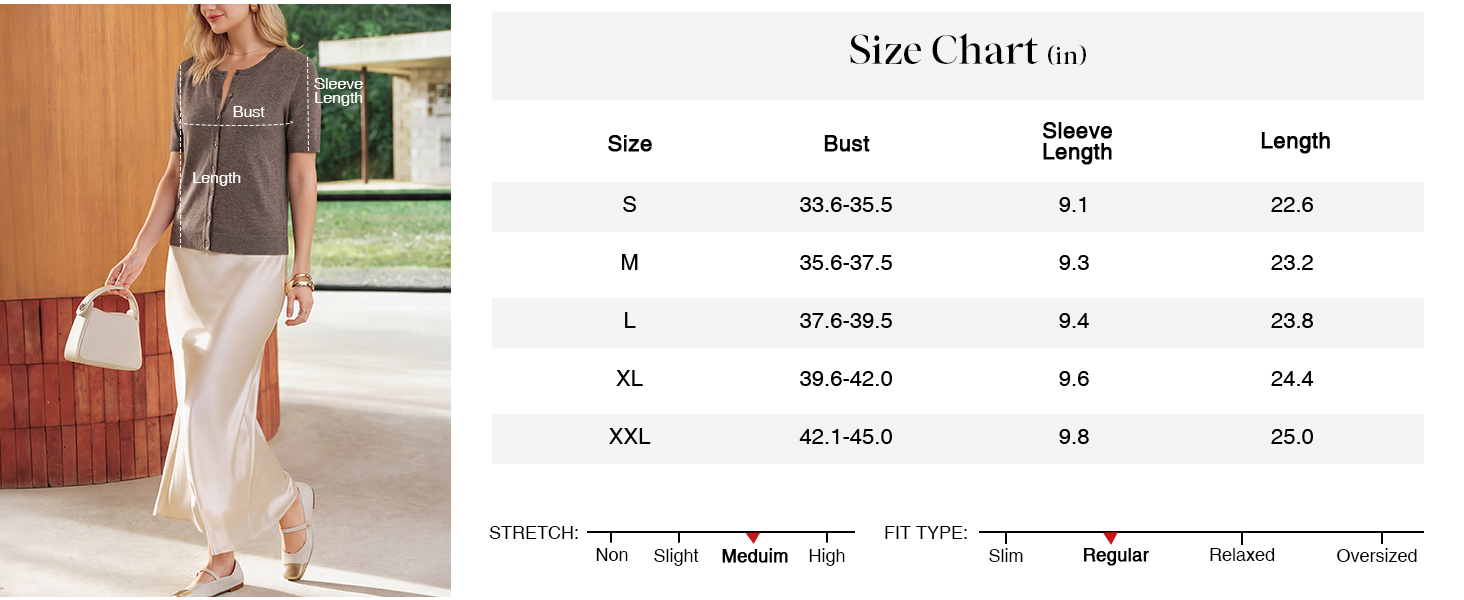Select the Regular fit type label

point(1116,555)
